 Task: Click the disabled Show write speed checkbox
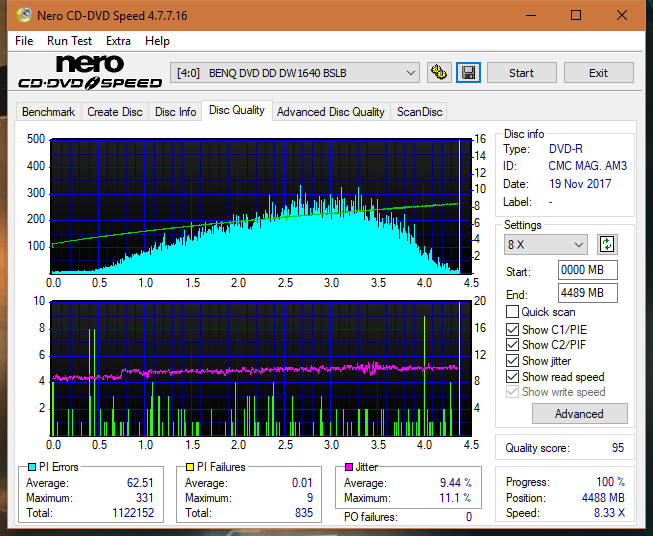[512, 392]
